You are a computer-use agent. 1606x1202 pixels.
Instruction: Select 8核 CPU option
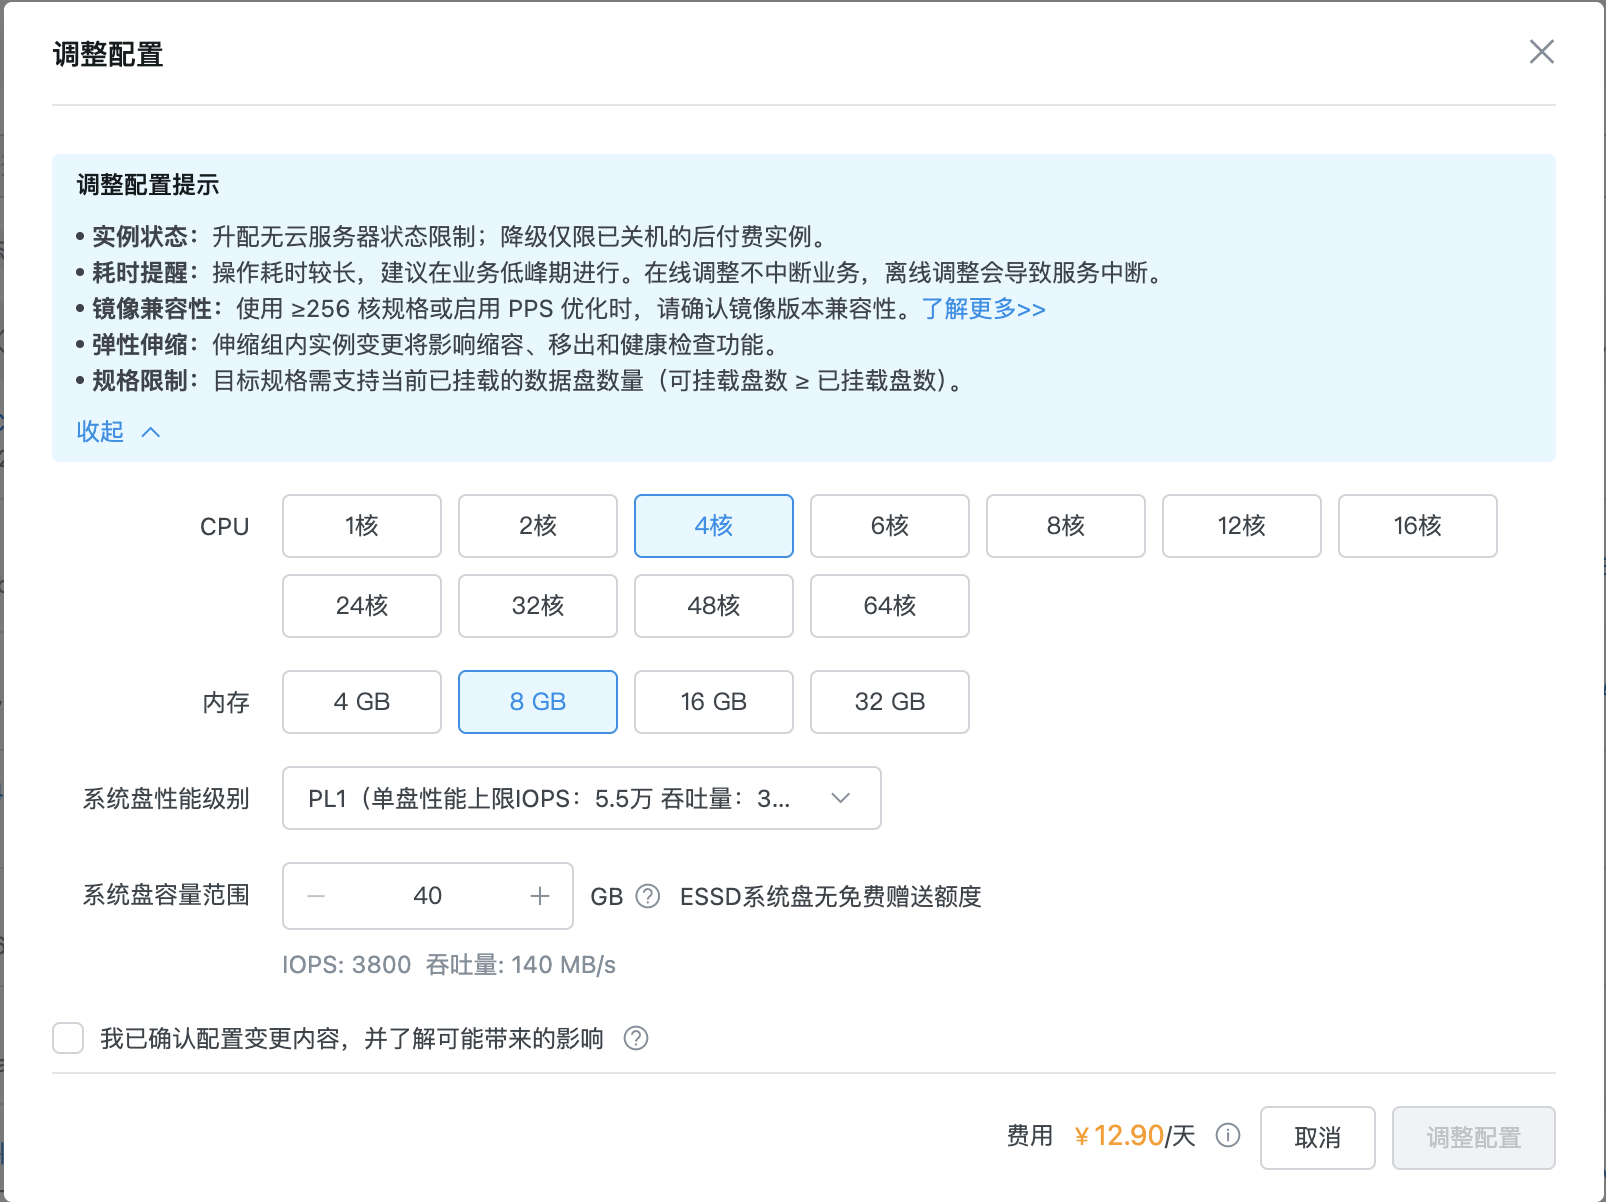1065,526
